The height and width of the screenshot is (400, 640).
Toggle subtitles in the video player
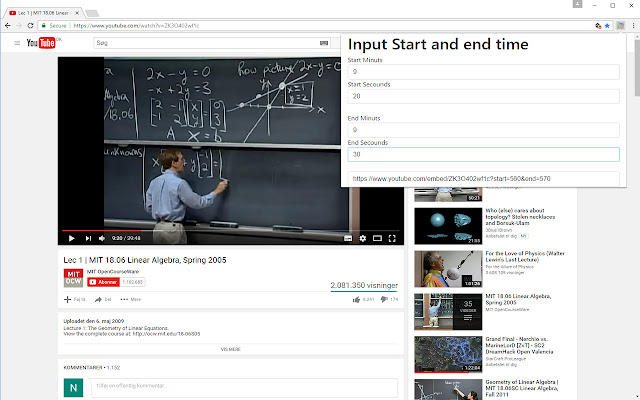pyautogui.click(x=348, y=238)
